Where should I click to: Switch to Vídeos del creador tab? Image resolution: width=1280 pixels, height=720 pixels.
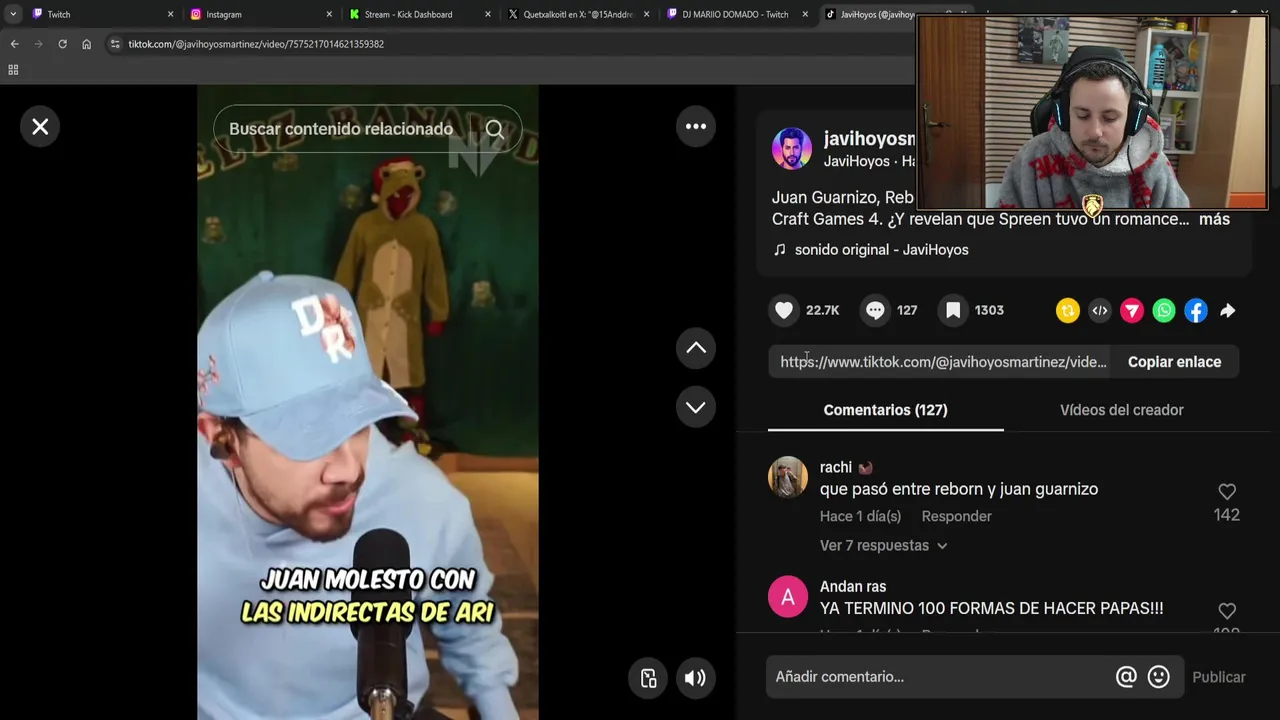coord(1122,410)
